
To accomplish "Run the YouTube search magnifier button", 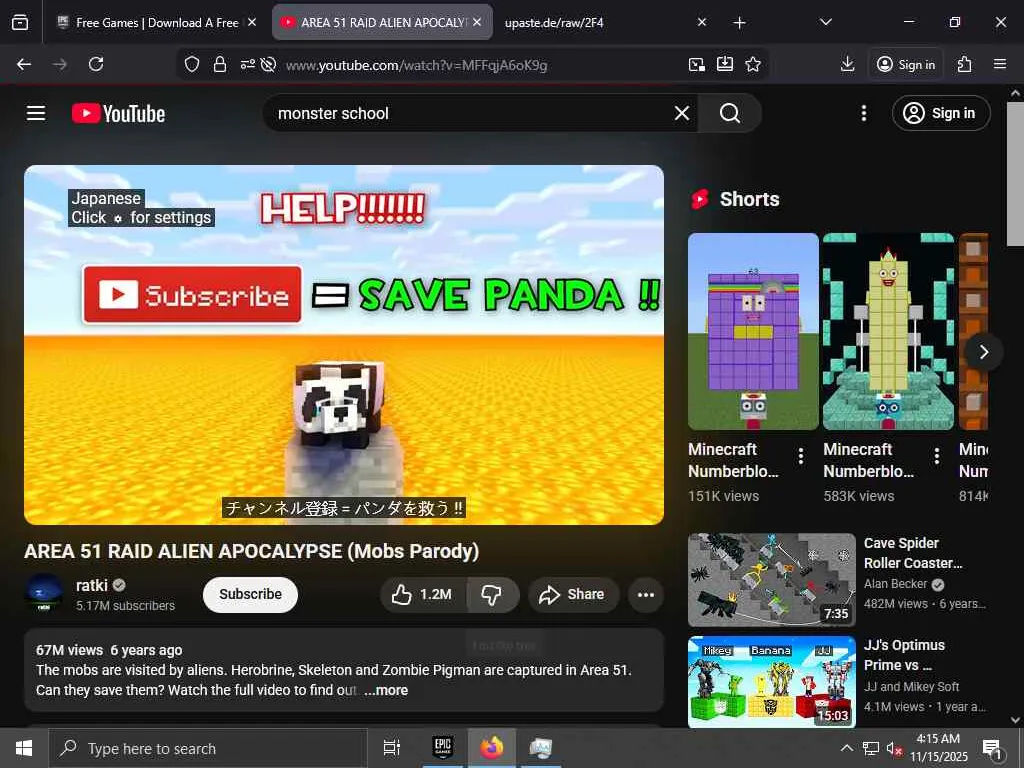I will pyautogui.click(x=729, y=113).
